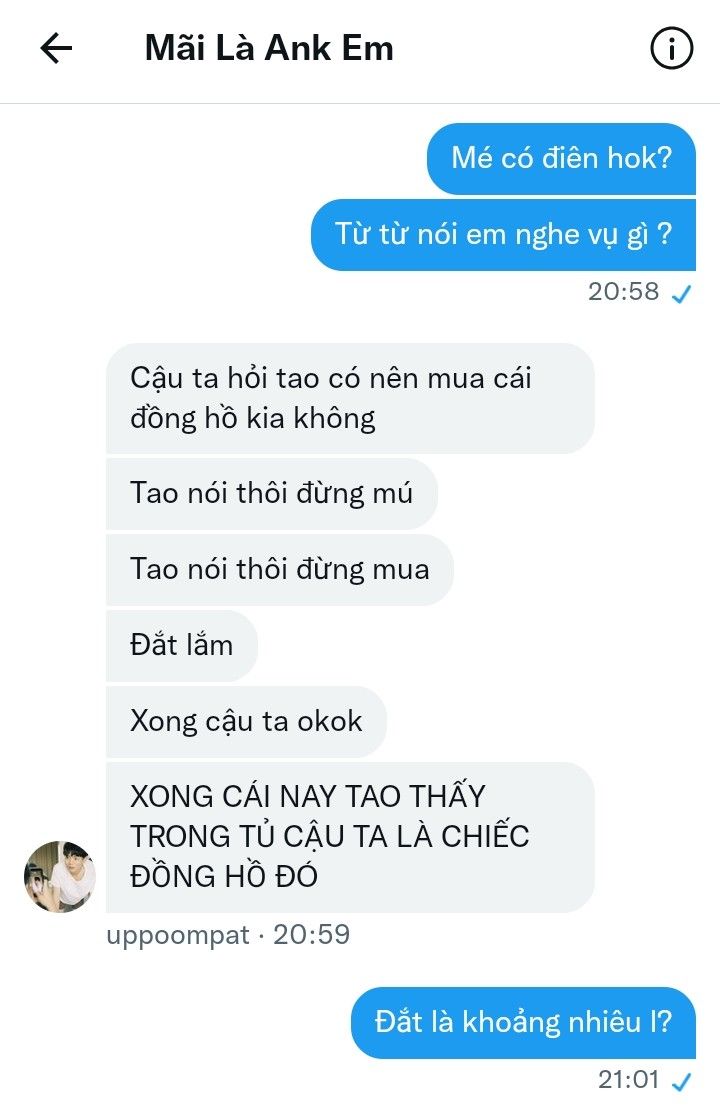Select the message about "đồng hồ kia không"
The image size is (720, 1105).
pos(350,398)
